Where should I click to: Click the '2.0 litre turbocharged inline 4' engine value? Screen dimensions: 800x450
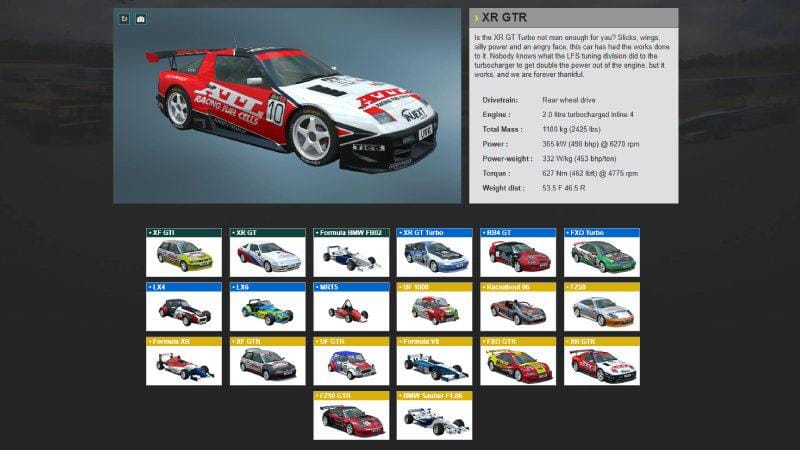[588, 115]
